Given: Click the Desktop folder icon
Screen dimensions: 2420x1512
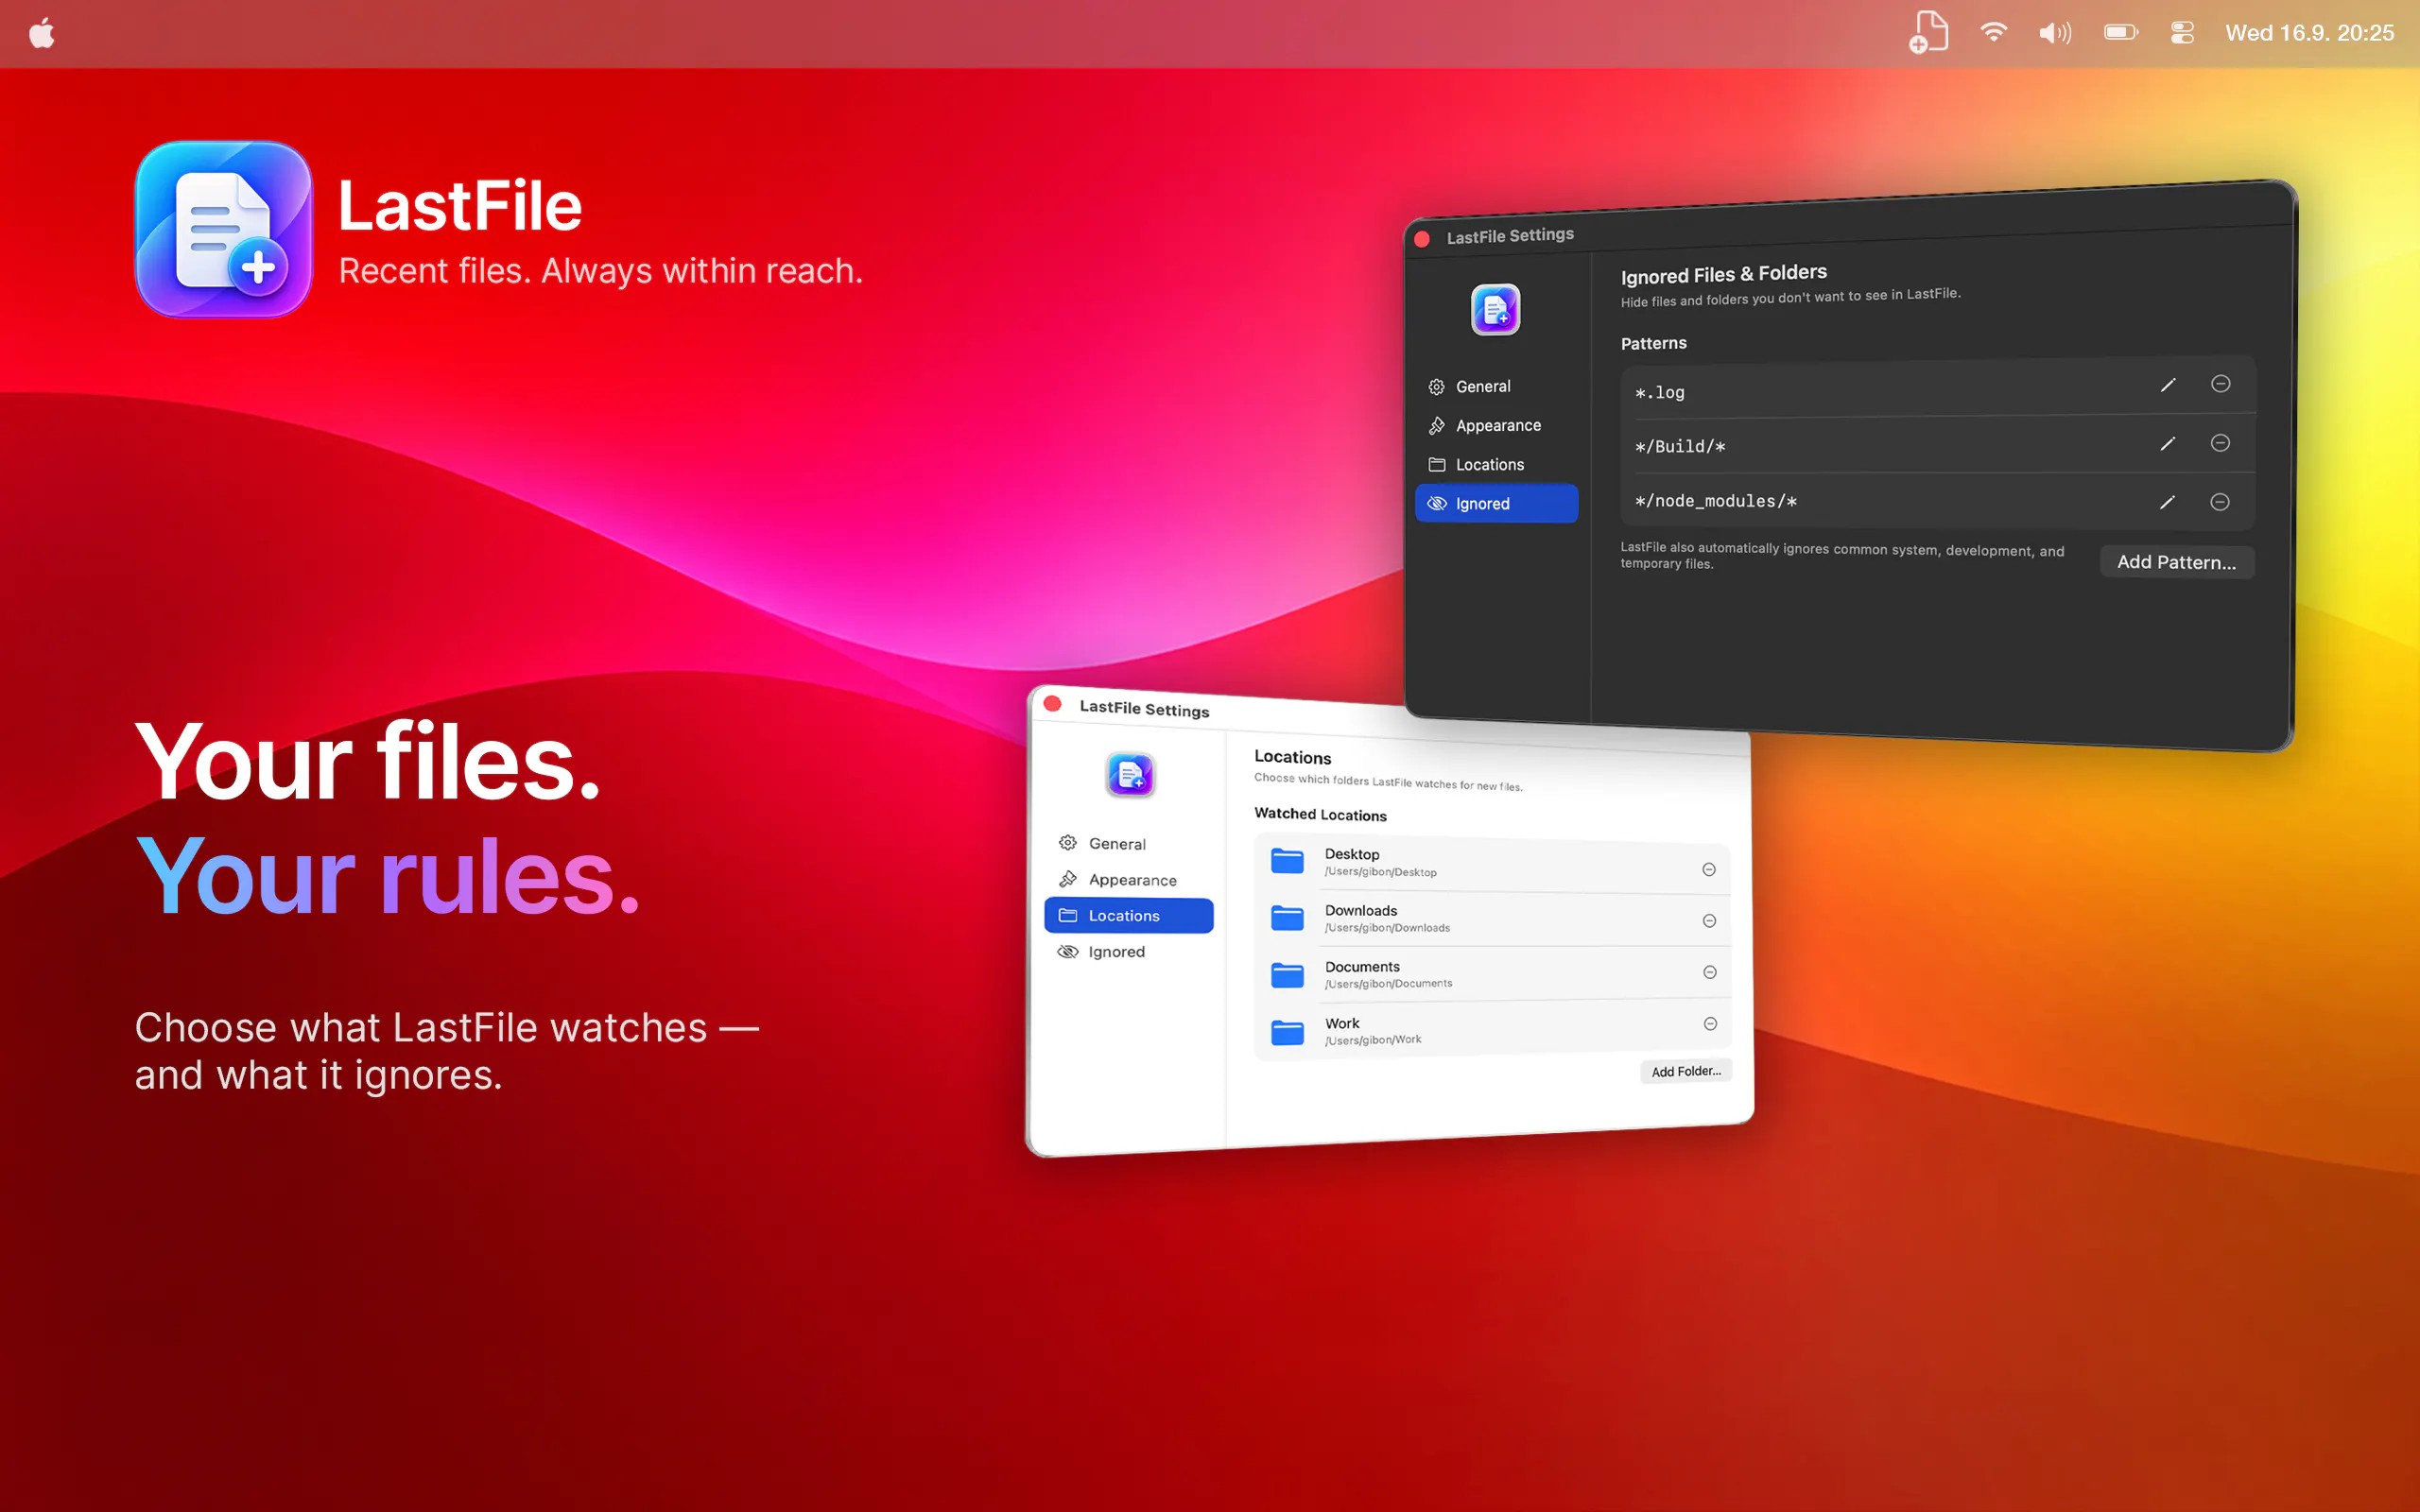Looking at the screenshot, I should (1287, 860).
